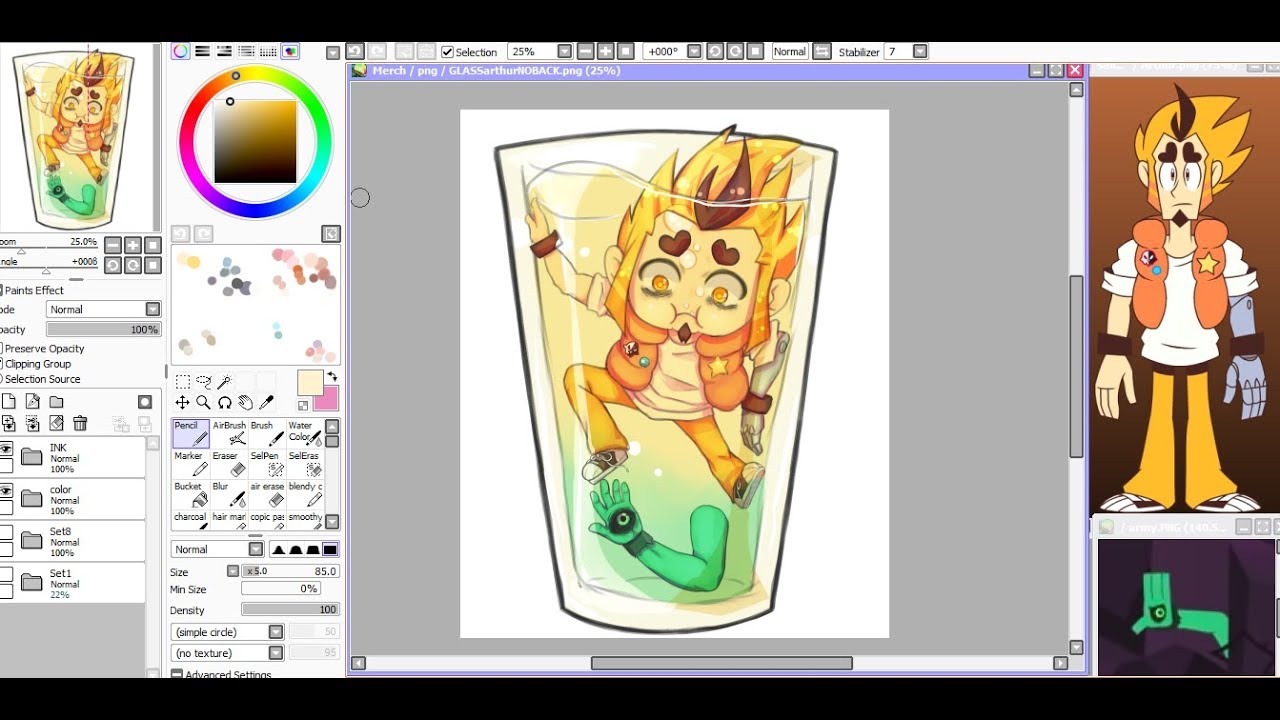Select the SelPen selection pen tool
Viewport: 1280px width, 720px height.
point(267,464)
